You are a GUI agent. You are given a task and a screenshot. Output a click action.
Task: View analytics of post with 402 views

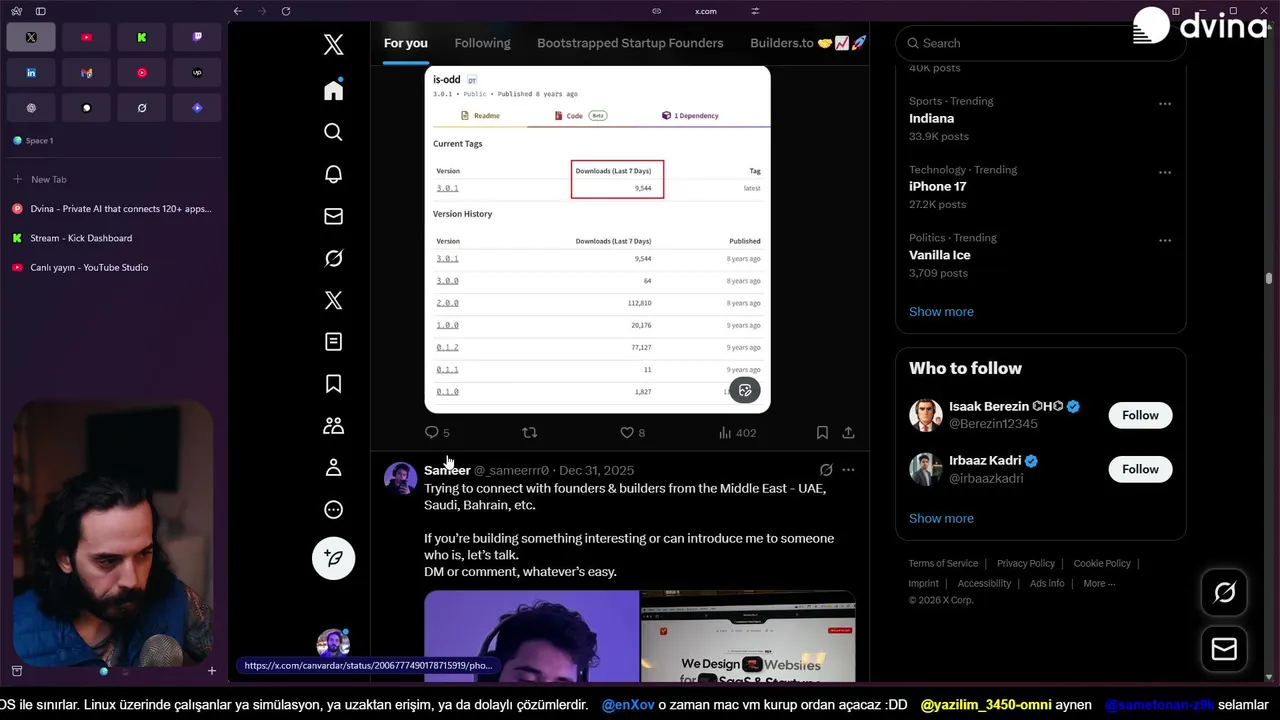coord(737,432)
